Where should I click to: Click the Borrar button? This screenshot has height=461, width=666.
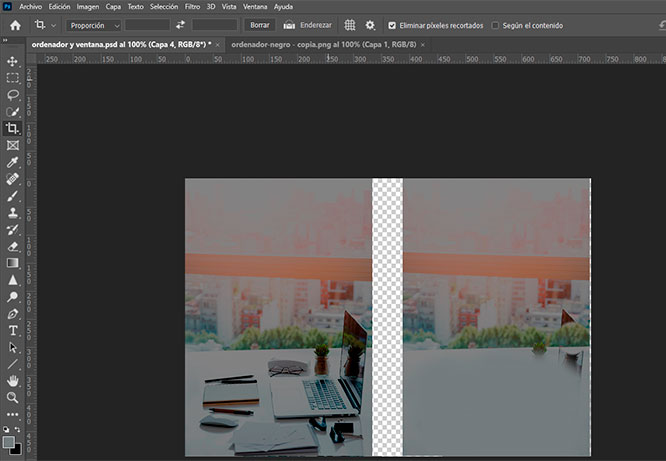[x=259, y=25]
